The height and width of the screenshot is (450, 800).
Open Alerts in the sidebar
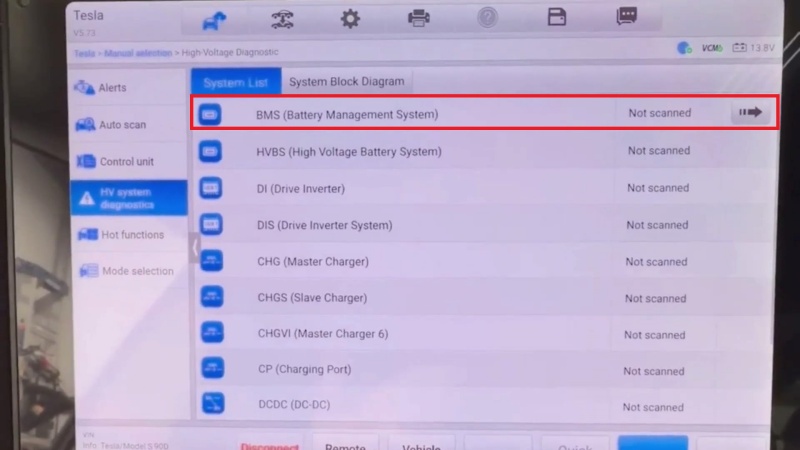pos(129,87)
